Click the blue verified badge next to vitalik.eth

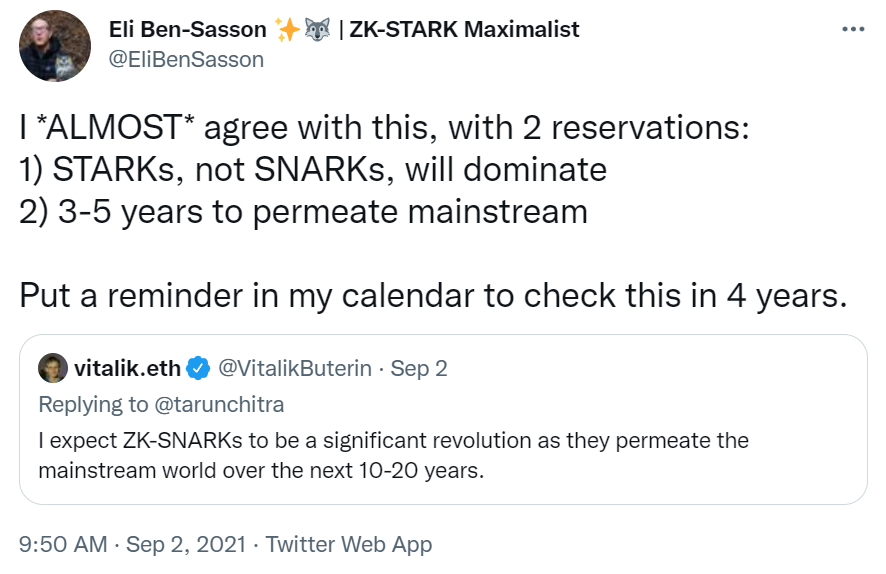pos(198,369)
